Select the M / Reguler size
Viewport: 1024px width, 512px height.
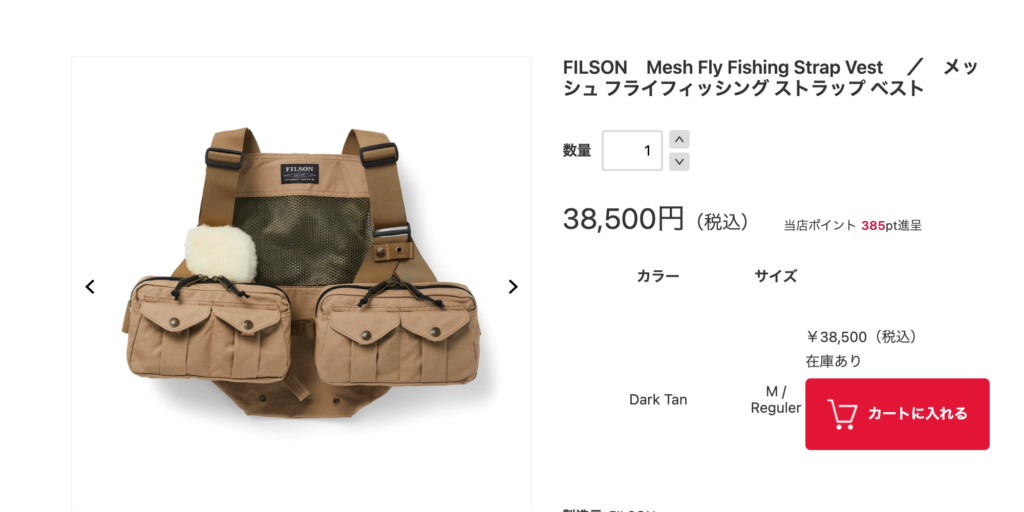coord(775,399)
